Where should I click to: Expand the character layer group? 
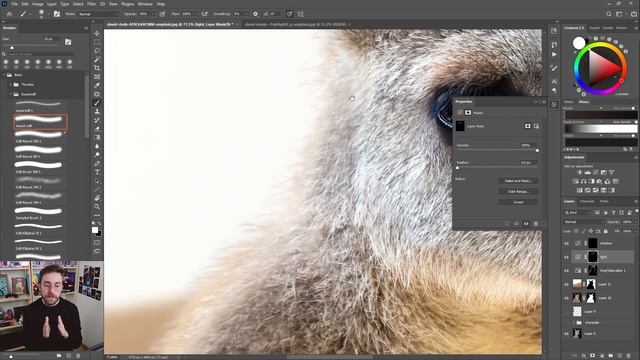point(573,322)
